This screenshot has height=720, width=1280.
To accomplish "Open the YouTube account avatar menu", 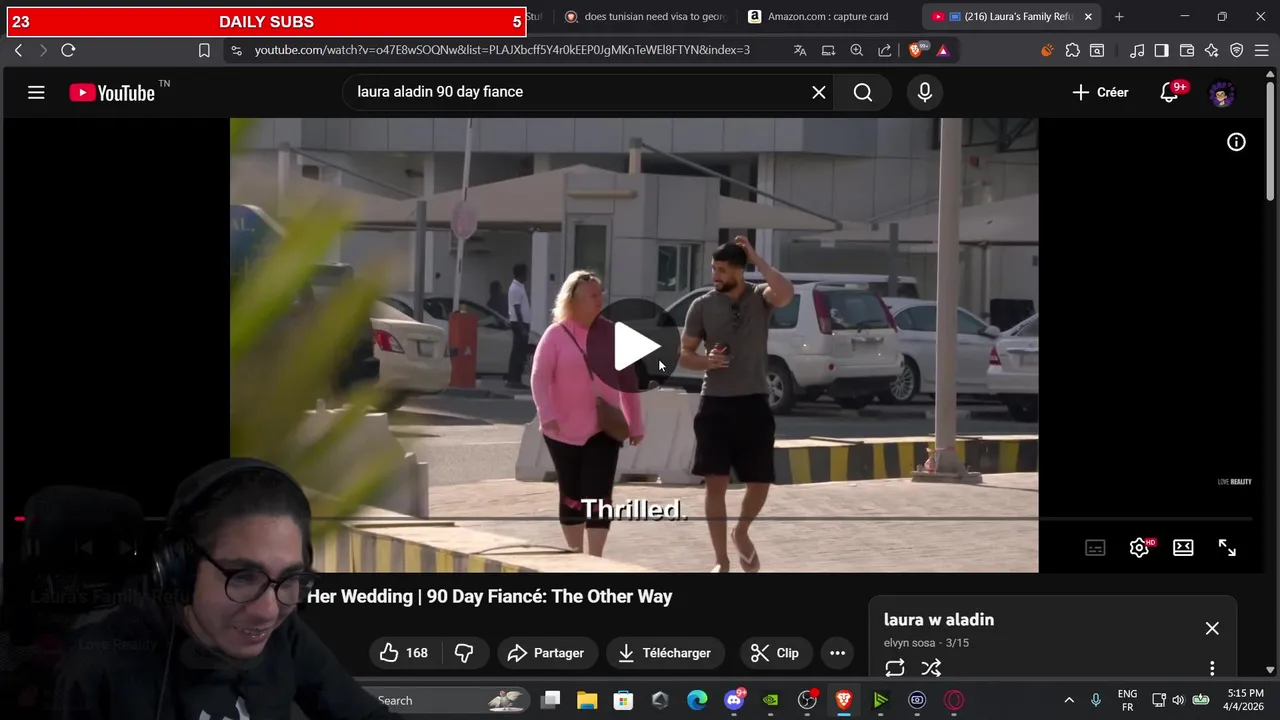I will [x=1222, y=93].
